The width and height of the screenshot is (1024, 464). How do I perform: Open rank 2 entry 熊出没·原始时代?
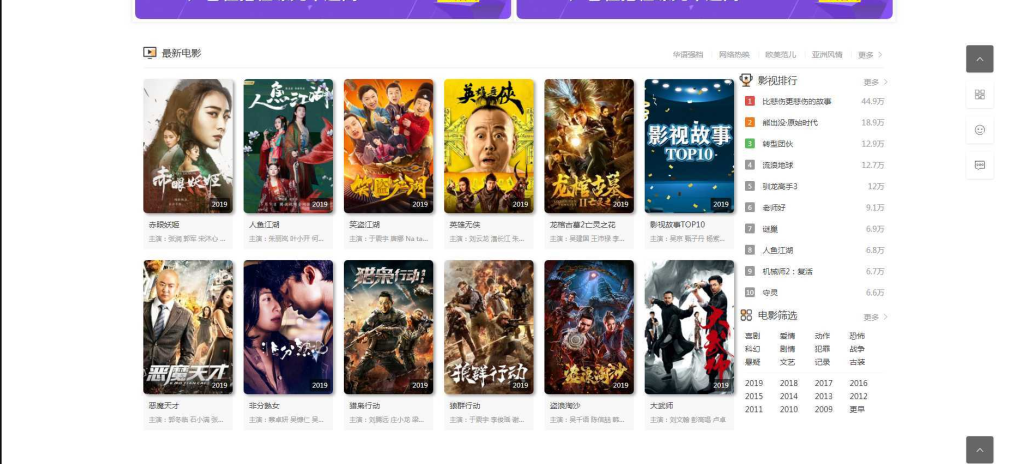click(790, 123)
